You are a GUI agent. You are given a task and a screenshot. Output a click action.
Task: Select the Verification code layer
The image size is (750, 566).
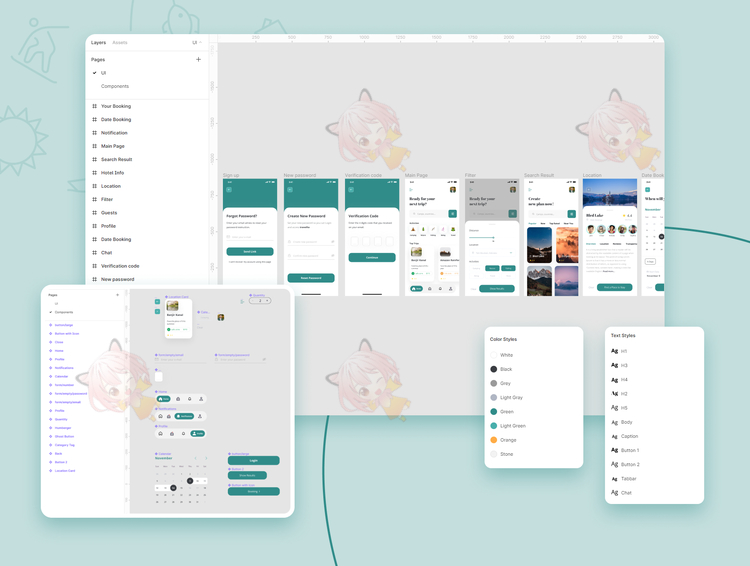120,266
